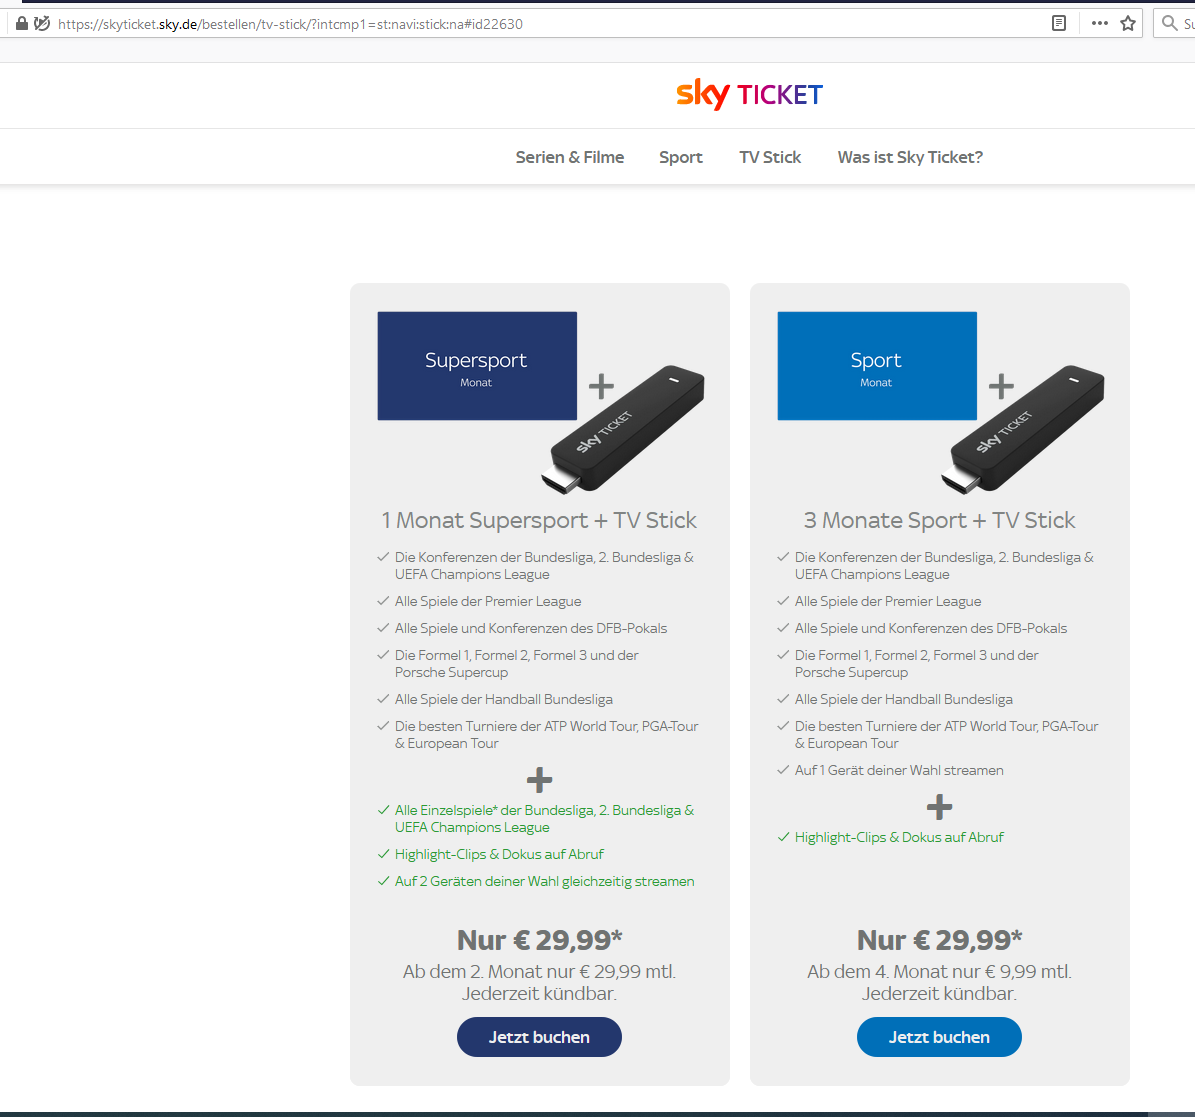Book the 1 Monat Supersport offer
Viewport: 1195px width, 1117px height.
[539, 1037]
